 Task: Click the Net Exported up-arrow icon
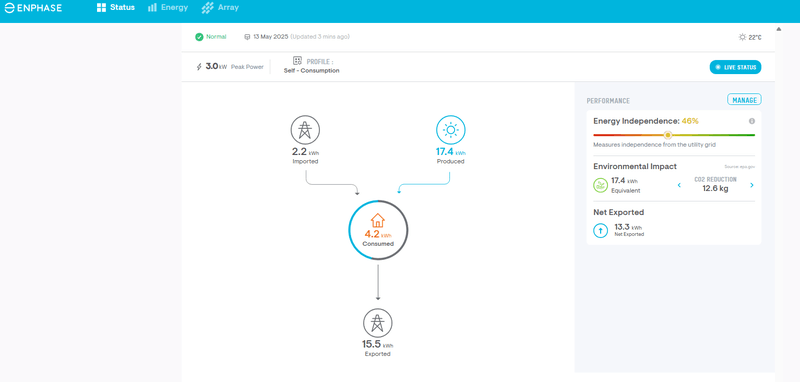coord(601,231)
